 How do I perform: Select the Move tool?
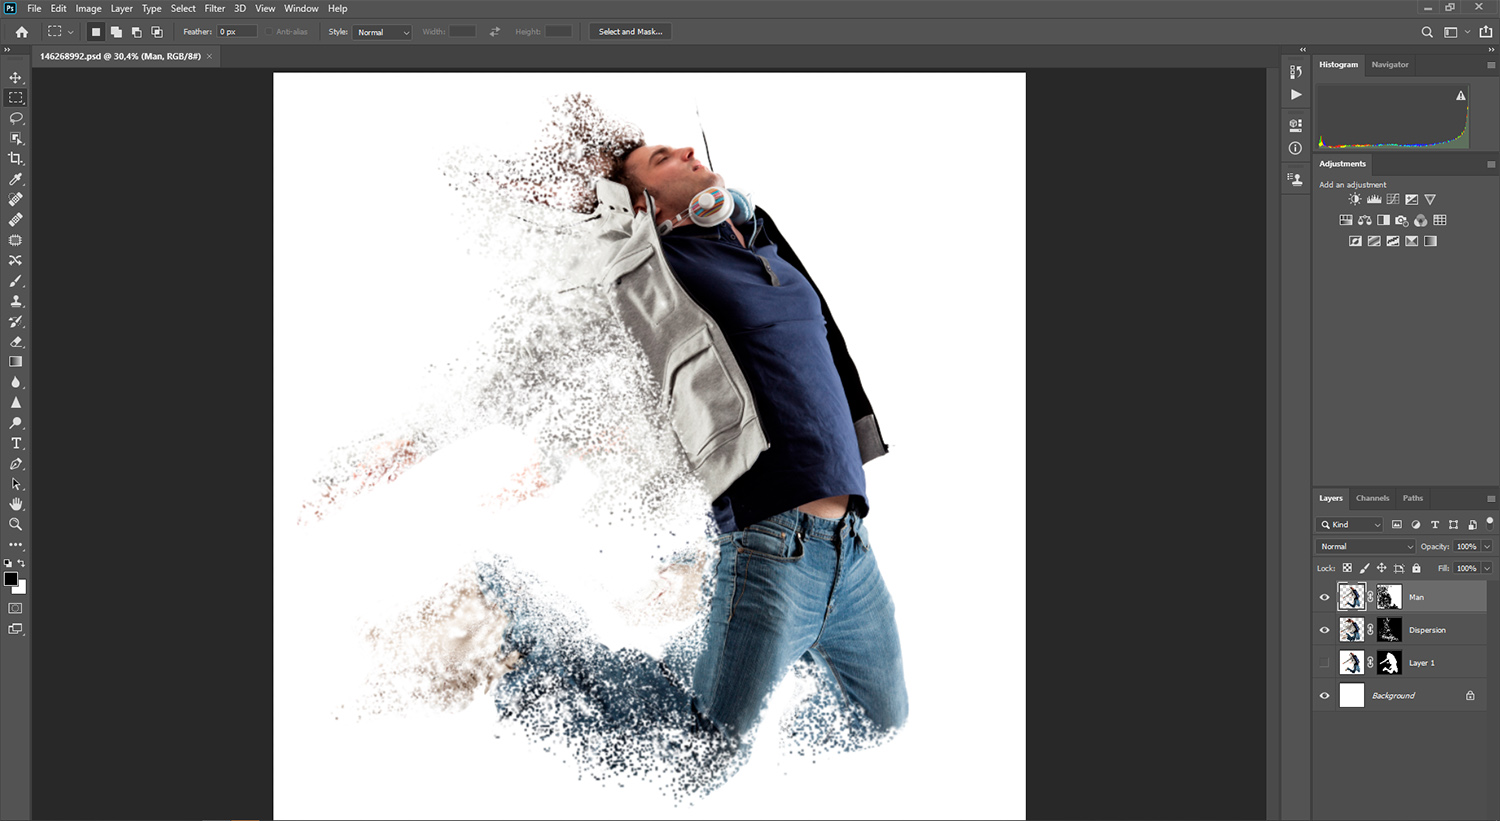click(15, 76)
